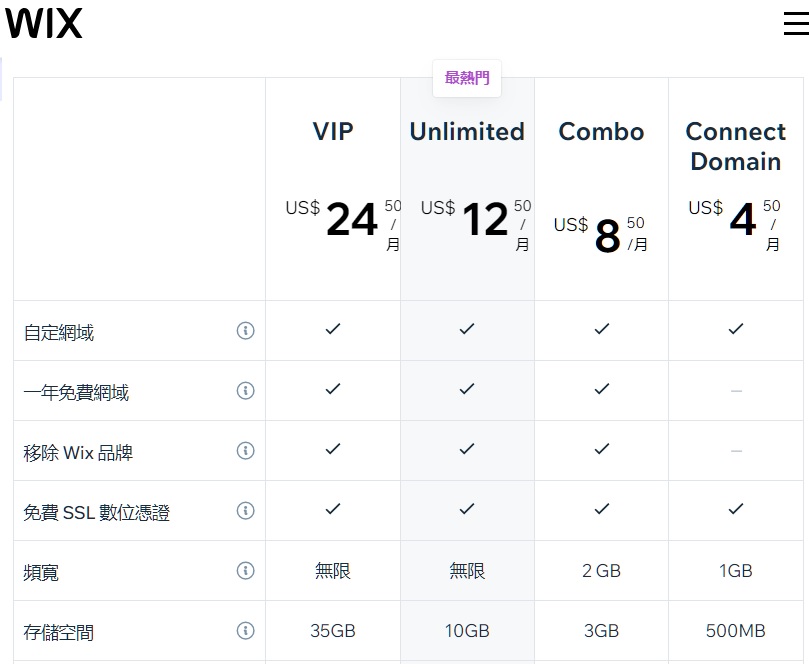Viewport: 809px width, 667px height.
Task: Show info for 一年免費網域 feature
Action: pos(246,391)
